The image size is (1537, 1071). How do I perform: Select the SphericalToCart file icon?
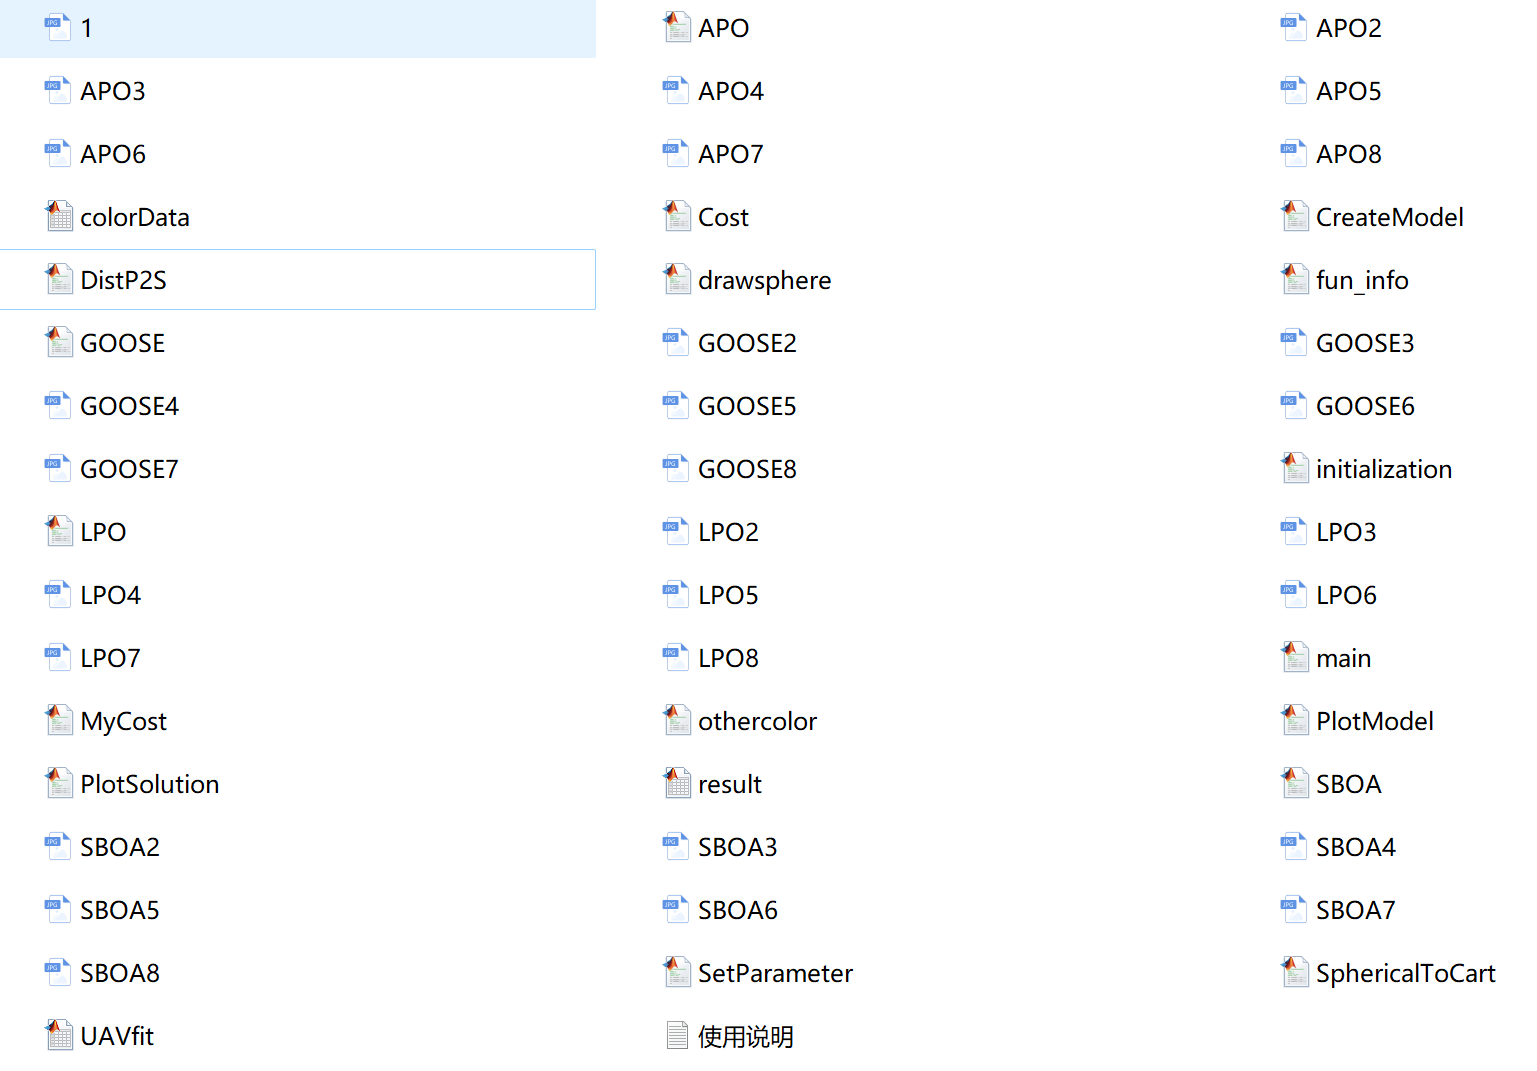point(1295,973)
